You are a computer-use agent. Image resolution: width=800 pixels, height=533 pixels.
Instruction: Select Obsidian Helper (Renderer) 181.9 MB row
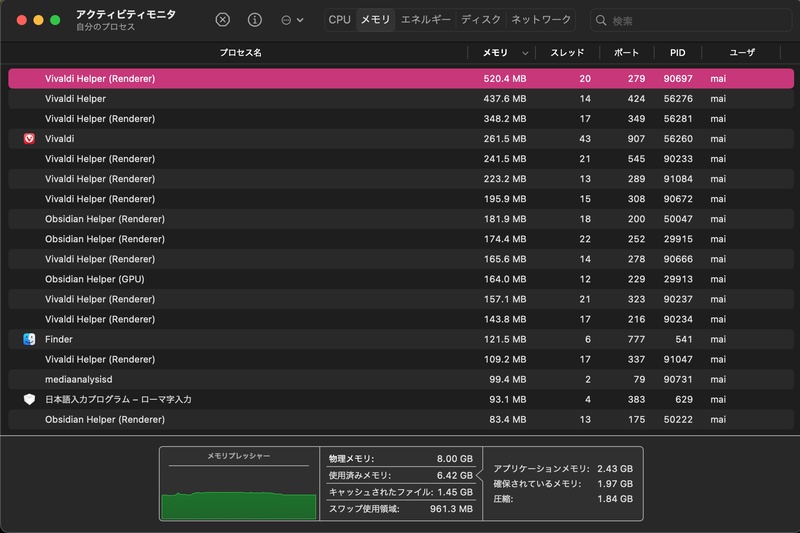(401, 219)
